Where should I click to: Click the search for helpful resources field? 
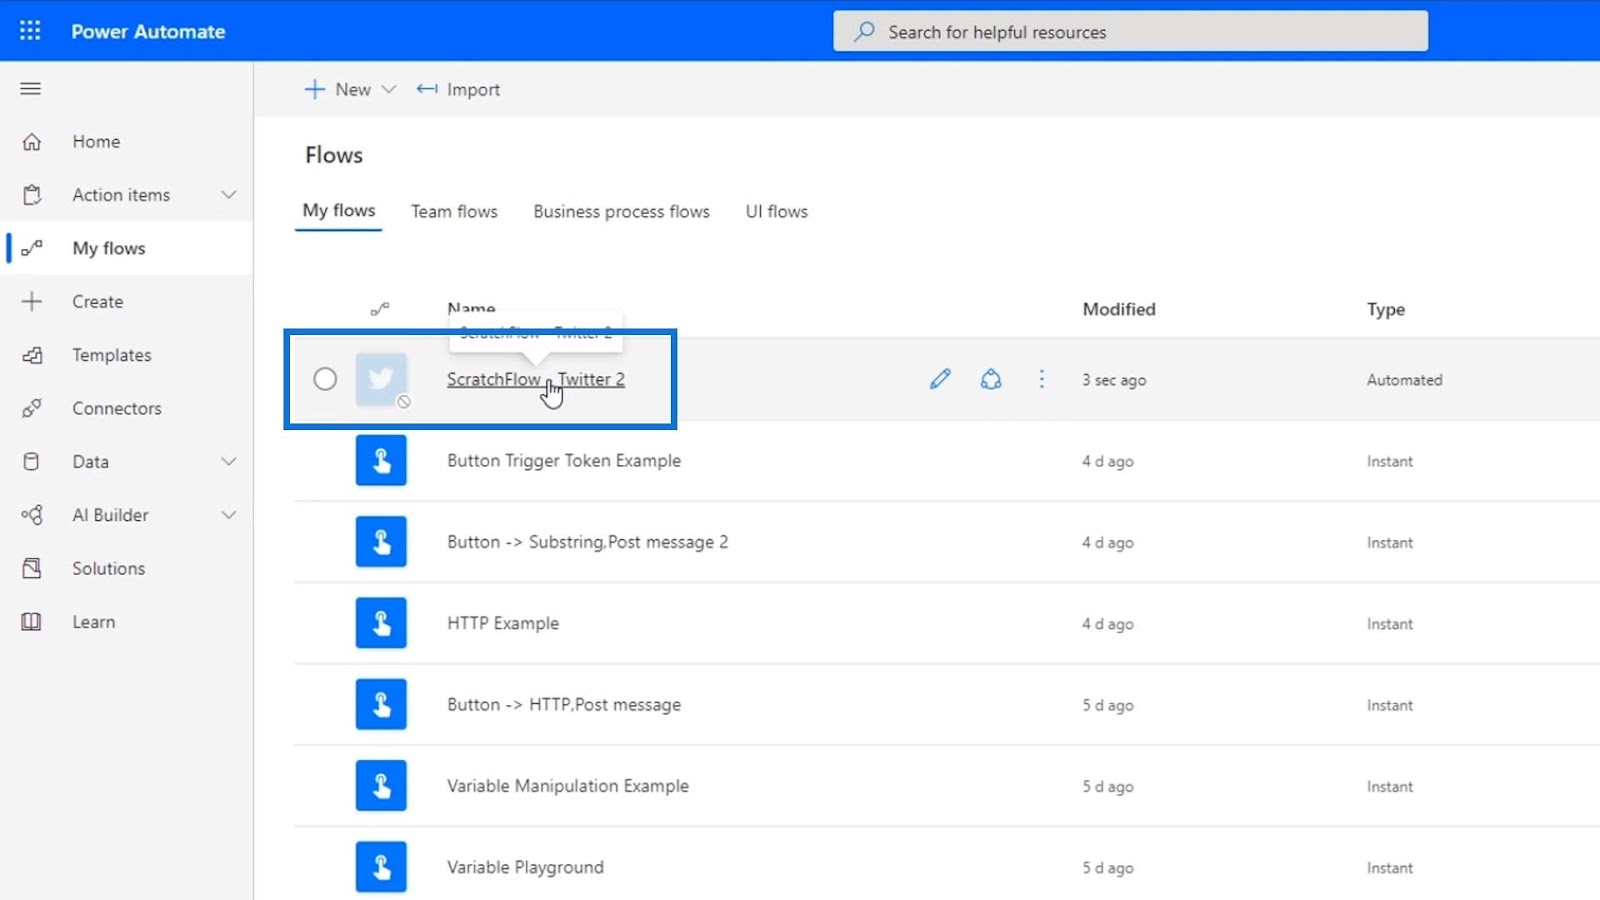click(x=1130, y=32)
